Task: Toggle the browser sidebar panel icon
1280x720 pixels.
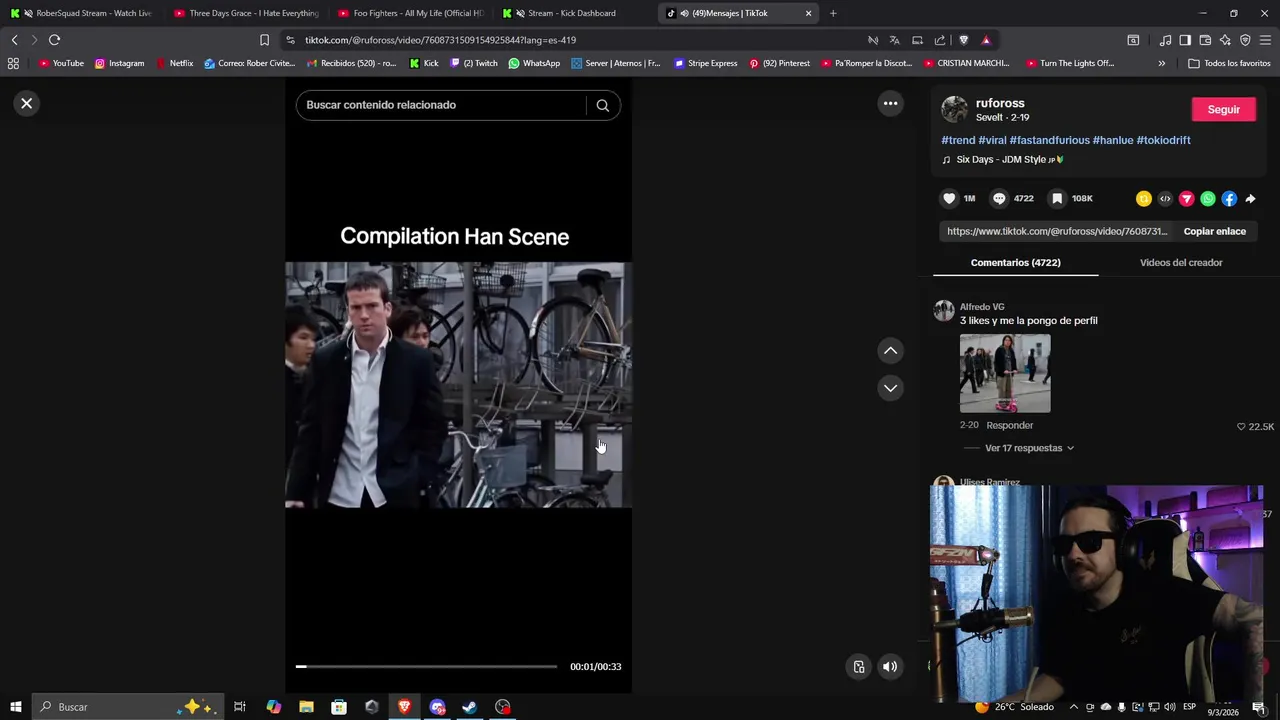Action: (1185, 40)
